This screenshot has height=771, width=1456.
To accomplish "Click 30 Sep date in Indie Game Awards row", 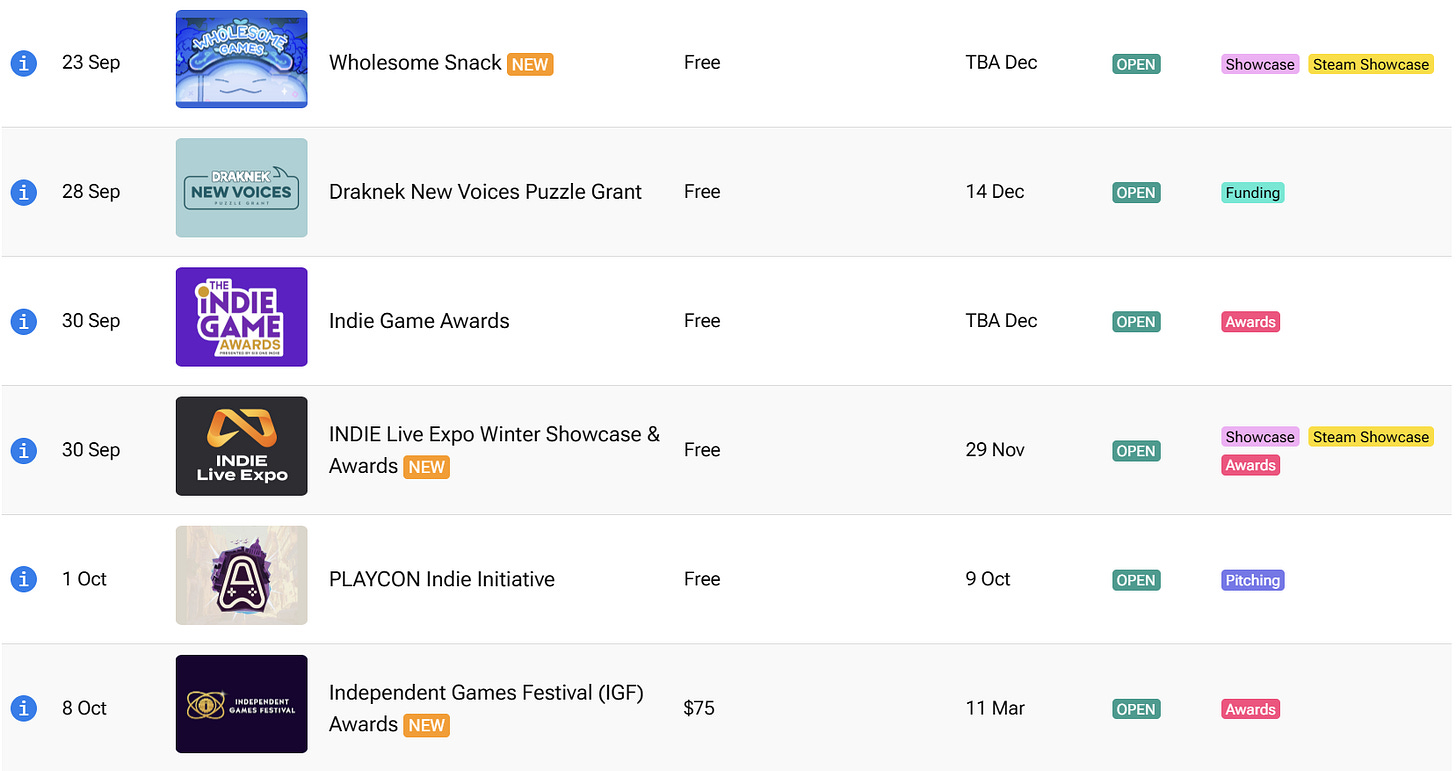I will click(x=91, y=320).
